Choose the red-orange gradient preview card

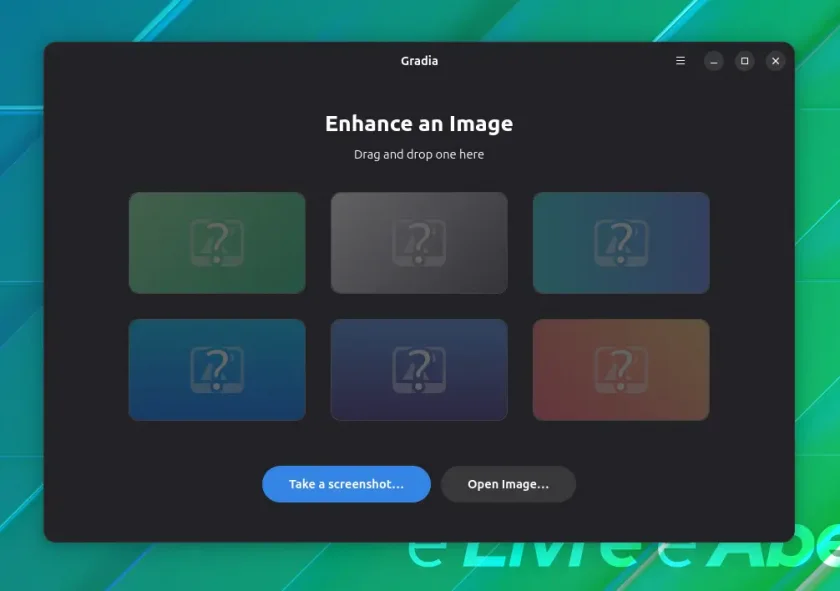621,370
